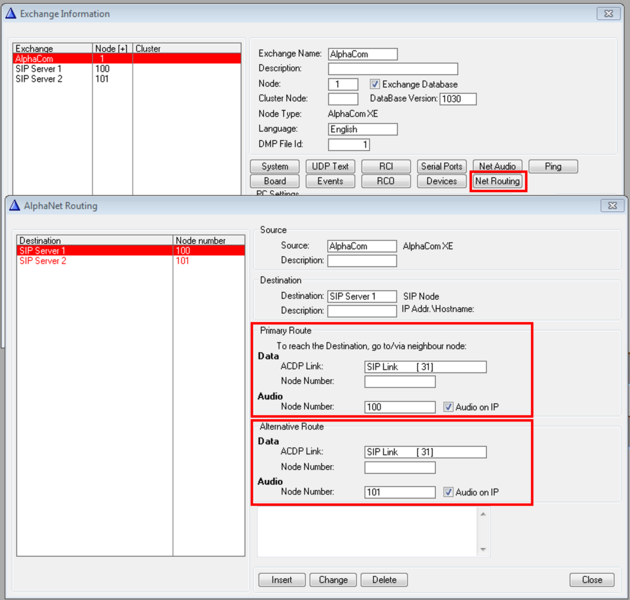The height and width of the screenshot is (600, 630).
Task: Toggle Audio on IP in Alternative Route
Action: point(448,492)
